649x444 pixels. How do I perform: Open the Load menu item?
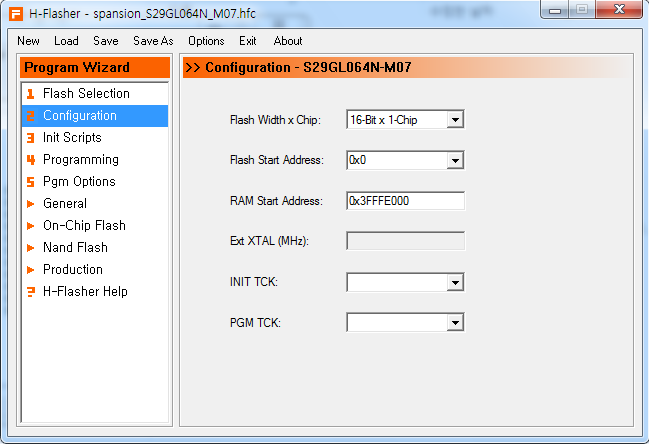click(66, 41)
